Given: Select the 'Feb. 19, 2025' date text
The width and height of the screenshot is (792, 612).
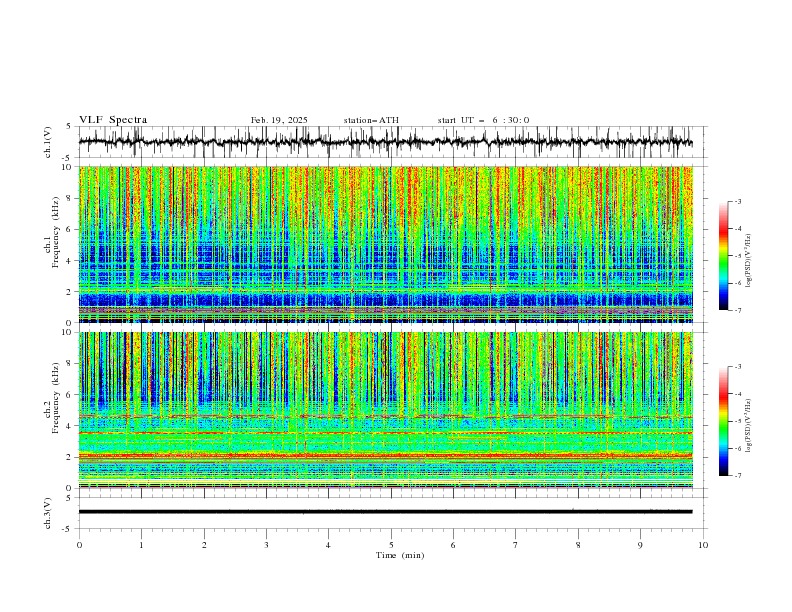Looking at the screenshot, I should [279, 120].
